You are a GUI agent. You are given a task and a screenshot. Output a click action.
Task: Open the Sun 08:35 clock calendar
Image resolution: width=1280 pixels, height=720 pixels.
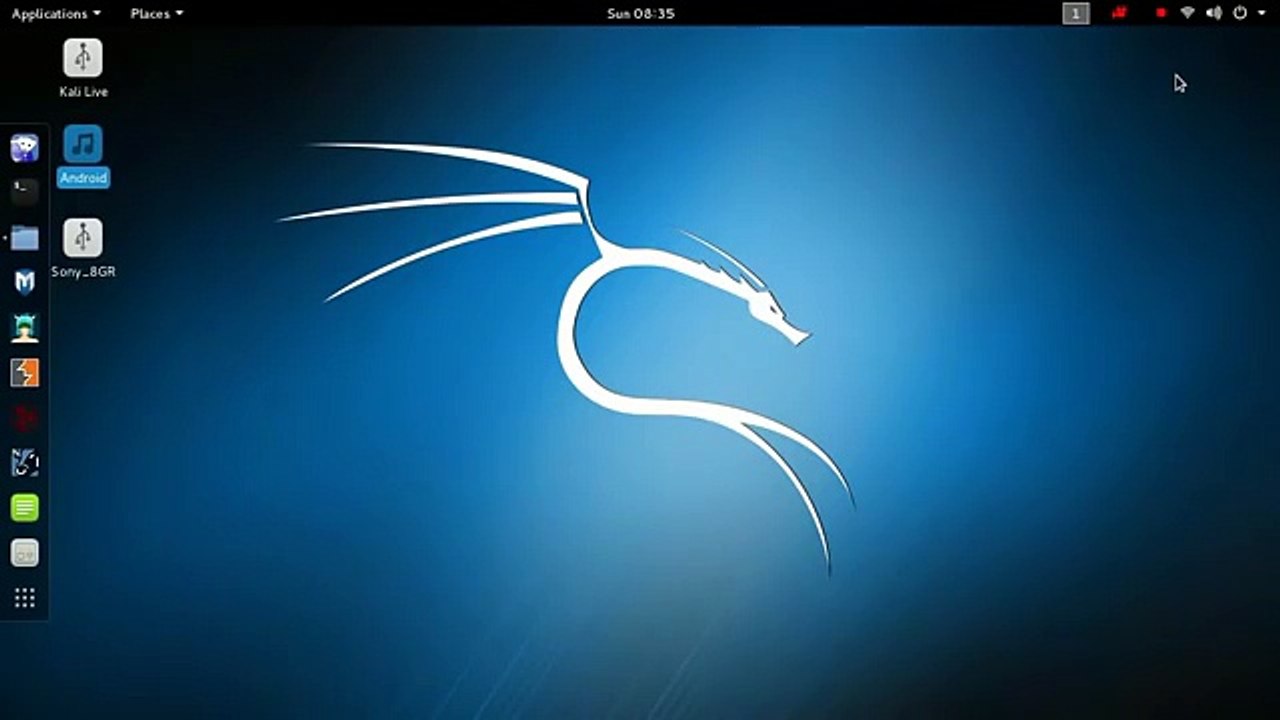(x=641, y=13)
